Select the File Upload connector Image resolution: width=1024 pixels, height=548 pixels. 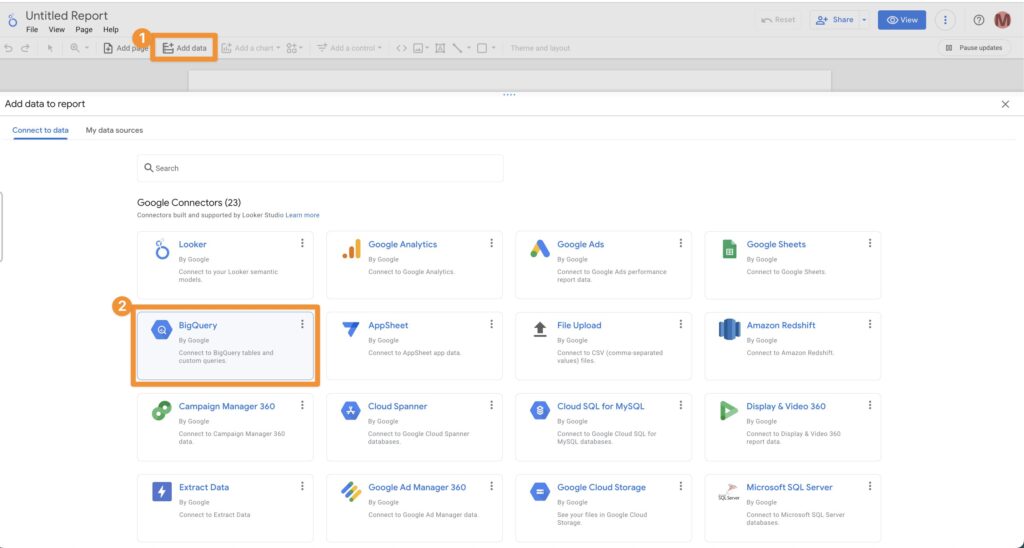(x=603, y=346)
